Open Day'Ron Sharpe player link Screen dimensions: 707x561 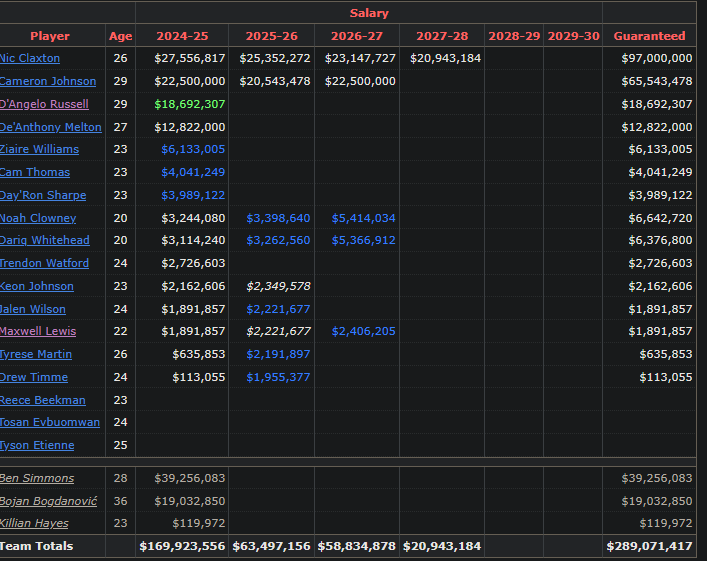tap(43, 195)
